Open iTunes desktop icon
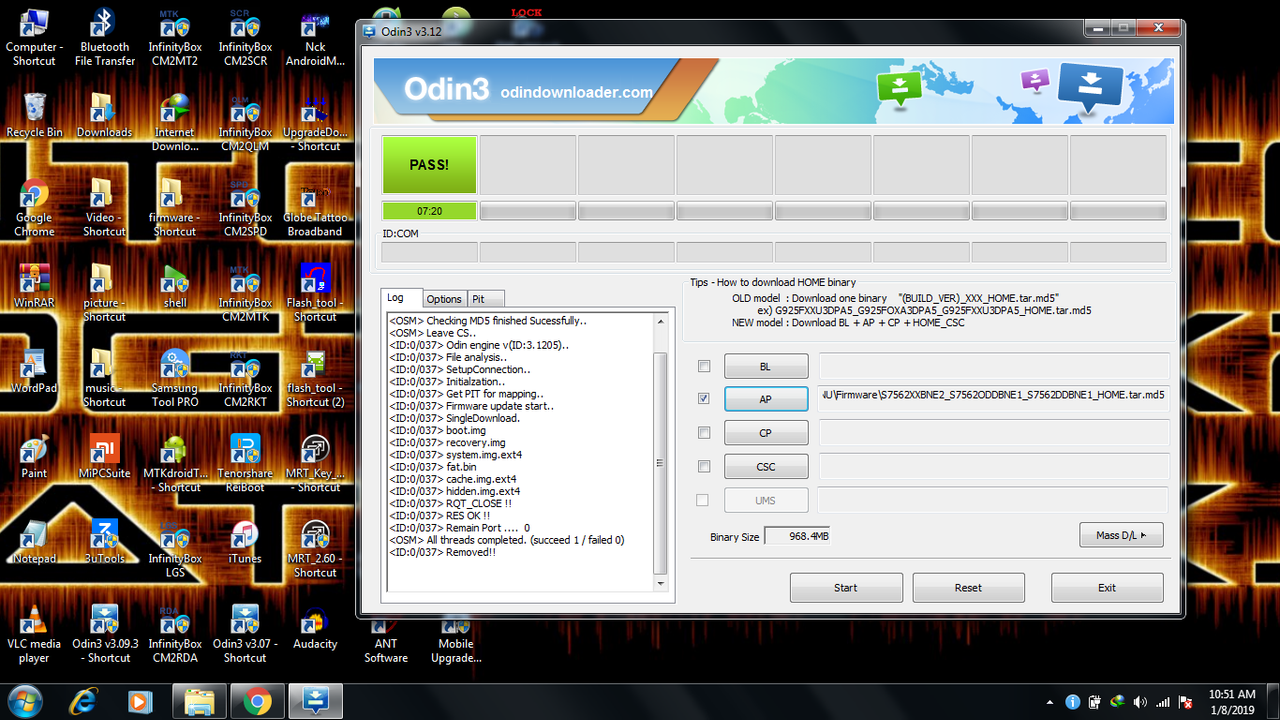The image size is (1280, 720). [245, 542]
